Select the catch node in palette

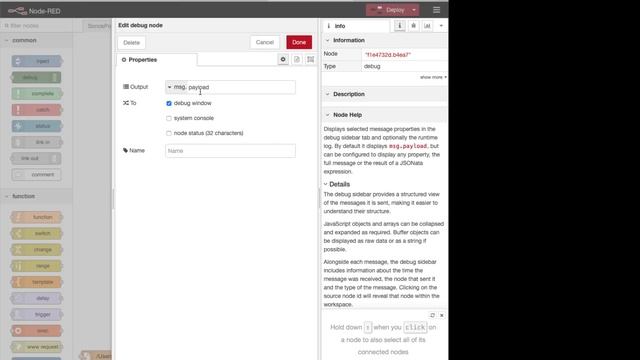(37, 110)
